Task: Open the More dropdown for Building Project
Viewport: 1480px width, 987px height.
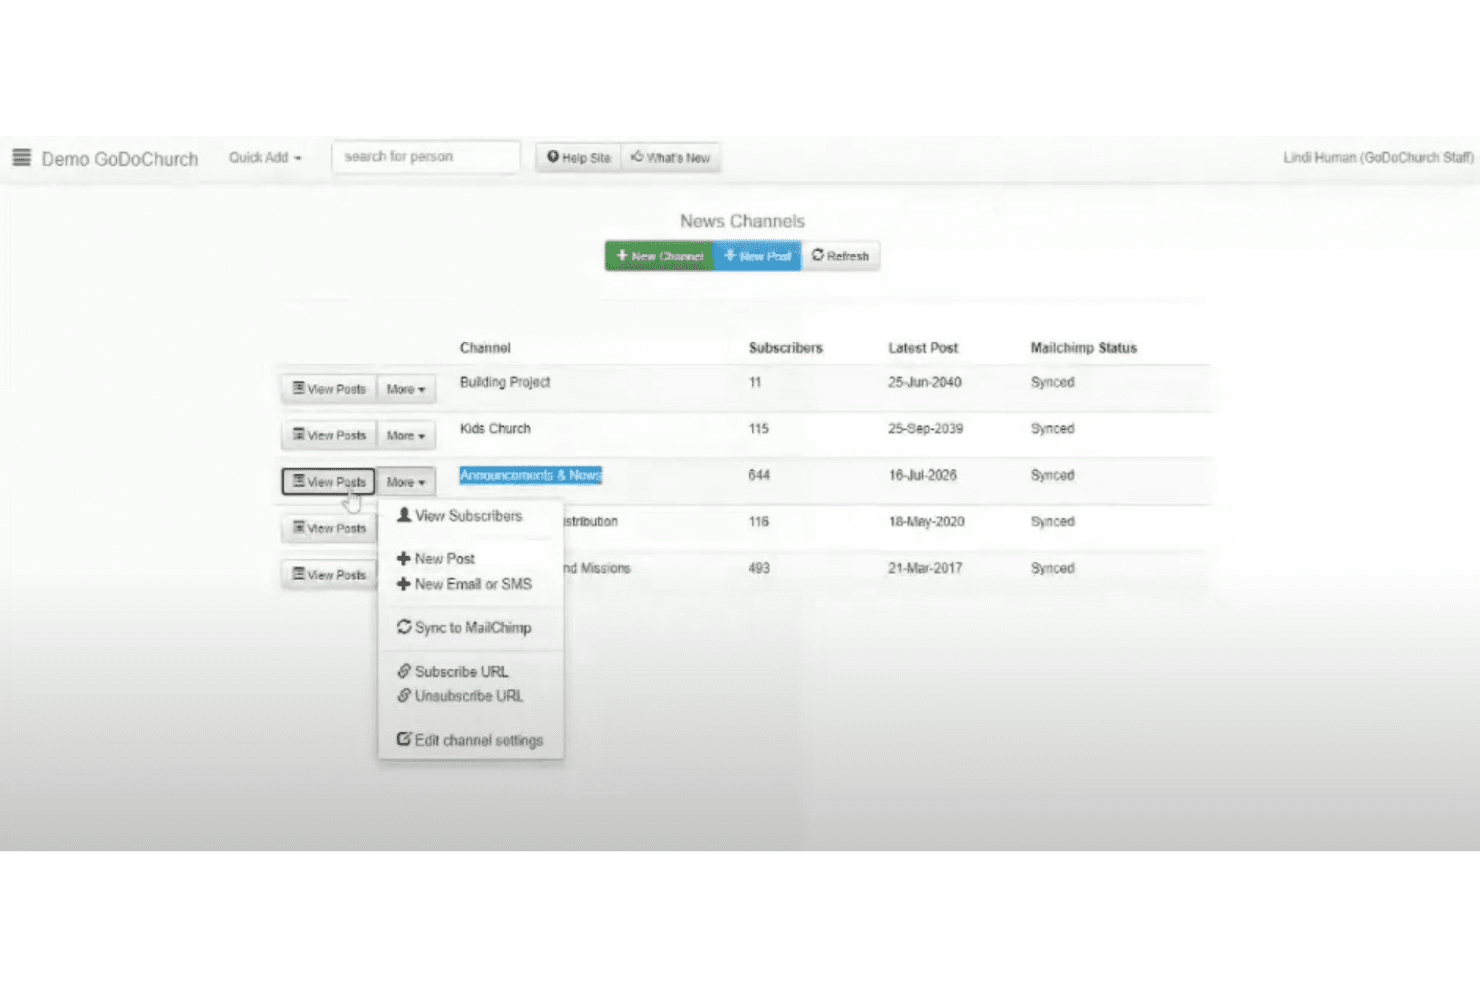Action: [x=406, y=389]
